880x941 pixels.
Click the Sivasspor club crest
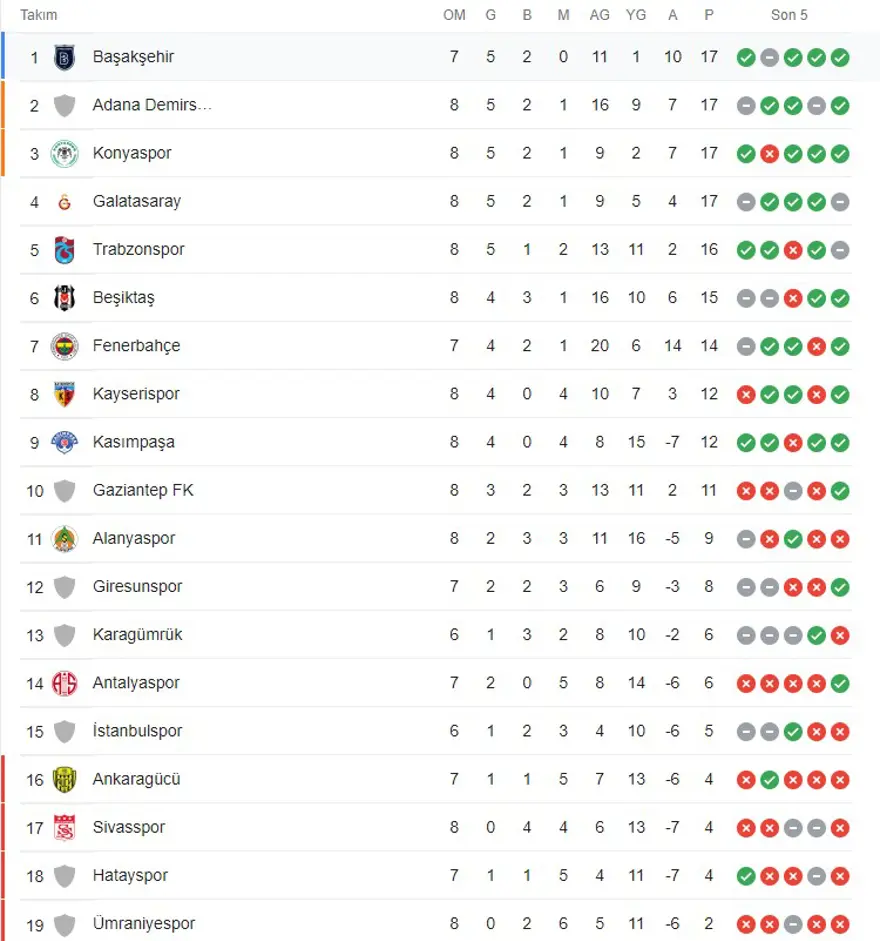(x=65, y=828)
